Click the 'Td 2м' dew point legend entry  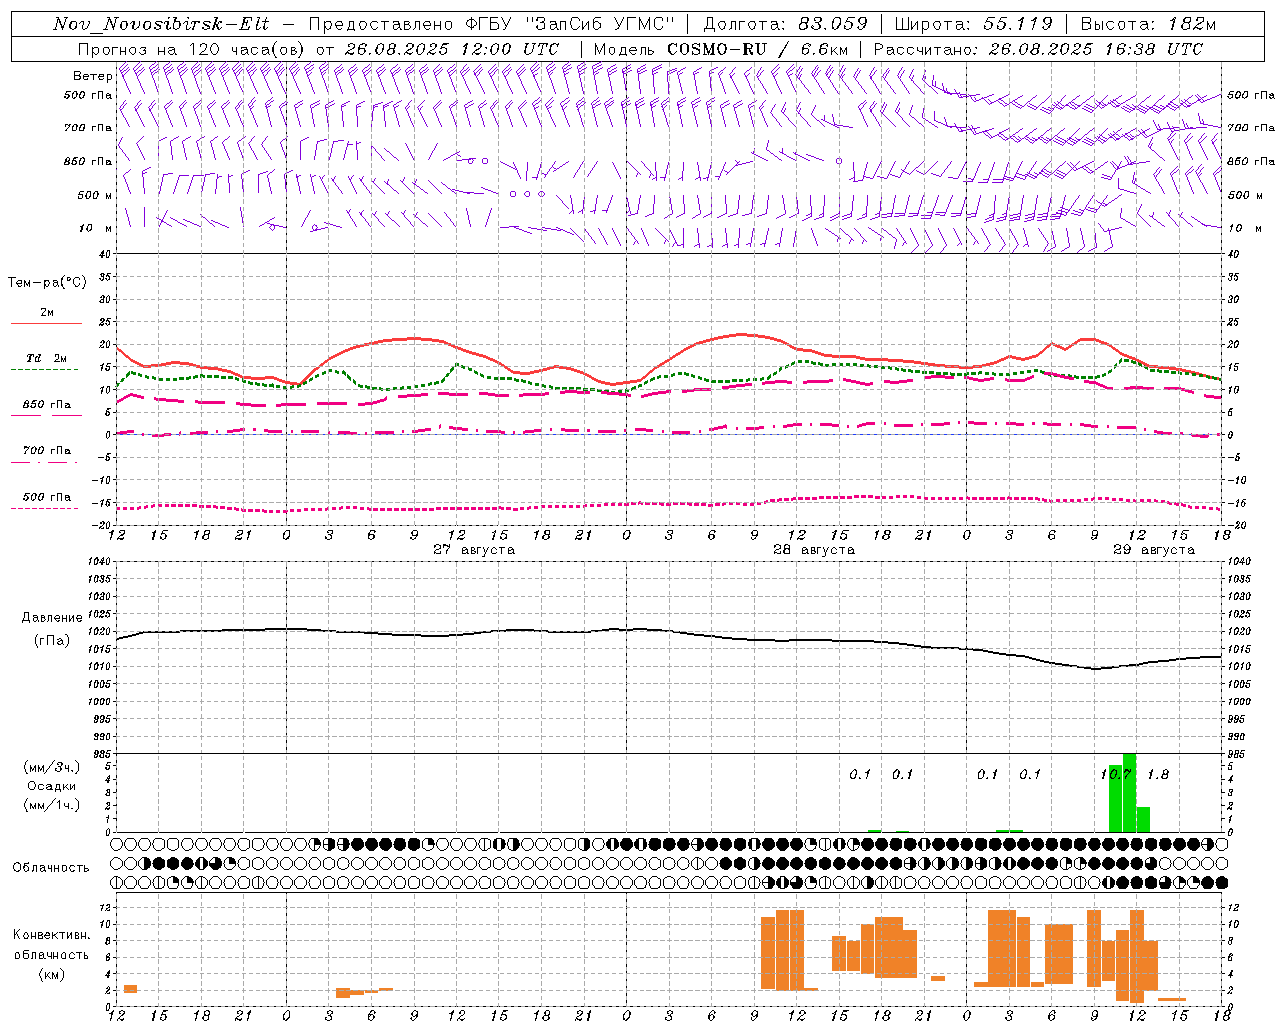click(46, 359)
